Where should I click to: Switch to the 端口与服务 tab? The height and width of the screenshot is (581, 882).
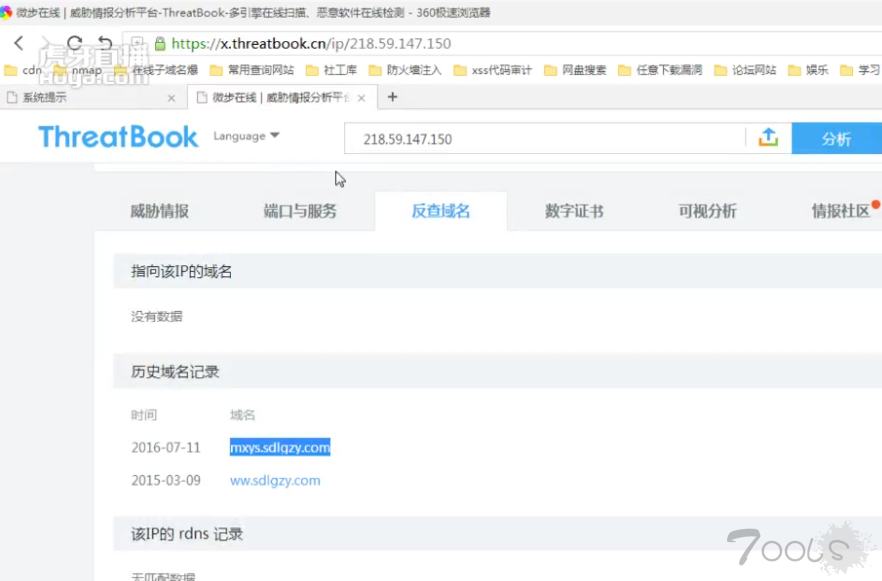(x=300, y=211)
